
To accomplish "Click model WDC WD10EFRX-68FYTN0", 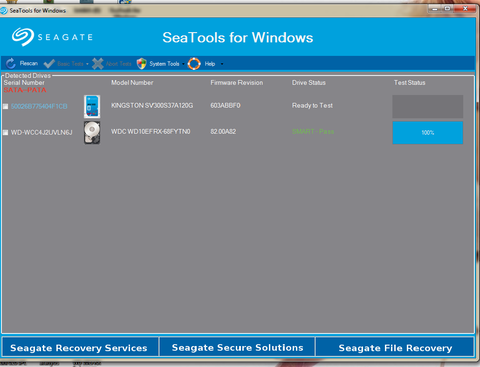I will pyautogui.click(x=151, y=131).
